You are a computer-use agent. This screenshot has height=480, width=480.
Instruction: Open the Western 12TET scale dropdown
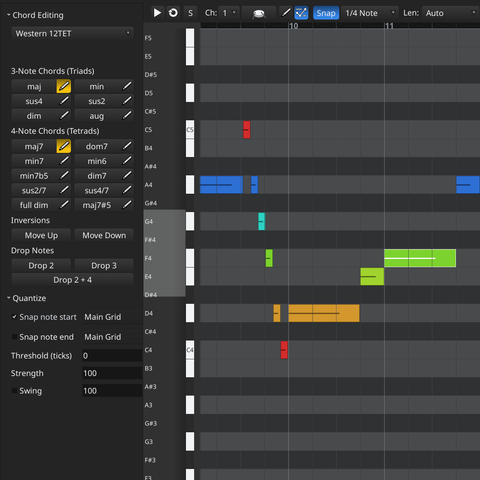(x=72, y=33)
